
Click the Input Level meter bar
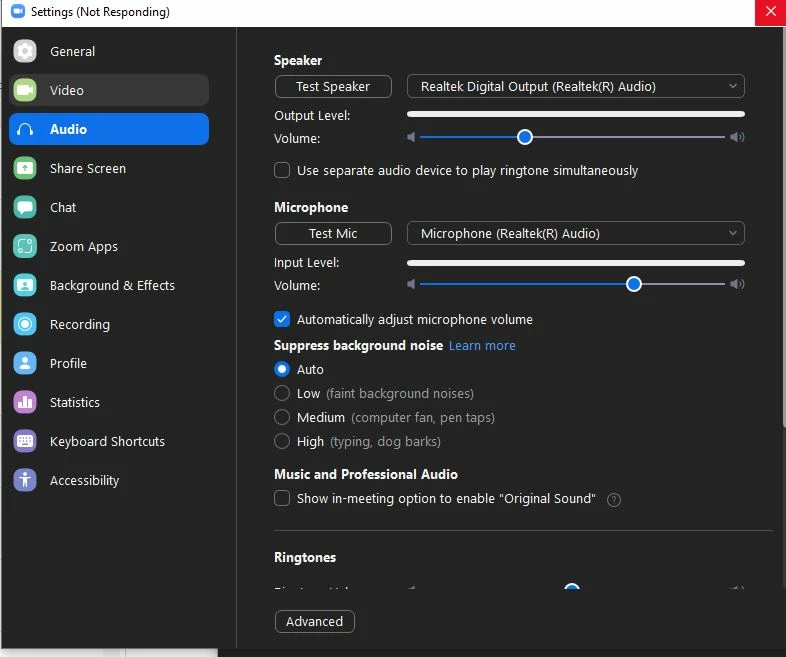575,263
